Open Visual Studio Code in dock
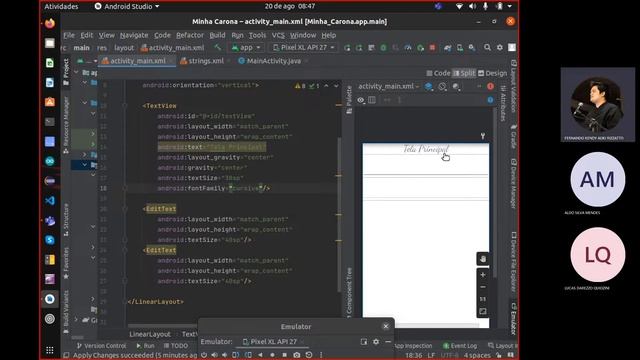This screenshot has height=360, width=640. coord(50,200)
